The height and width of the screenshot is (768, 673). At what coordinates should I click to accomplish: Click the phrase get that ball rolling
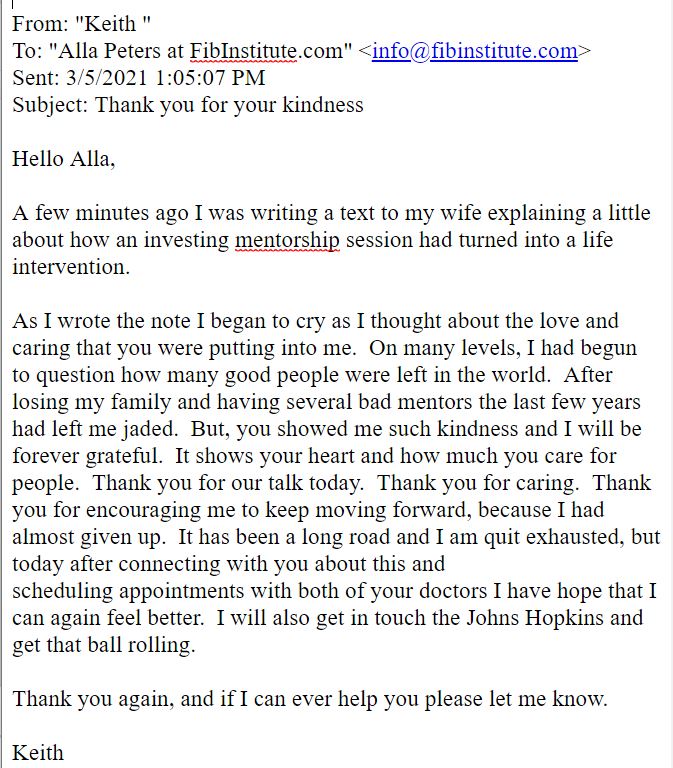point(104,645)
